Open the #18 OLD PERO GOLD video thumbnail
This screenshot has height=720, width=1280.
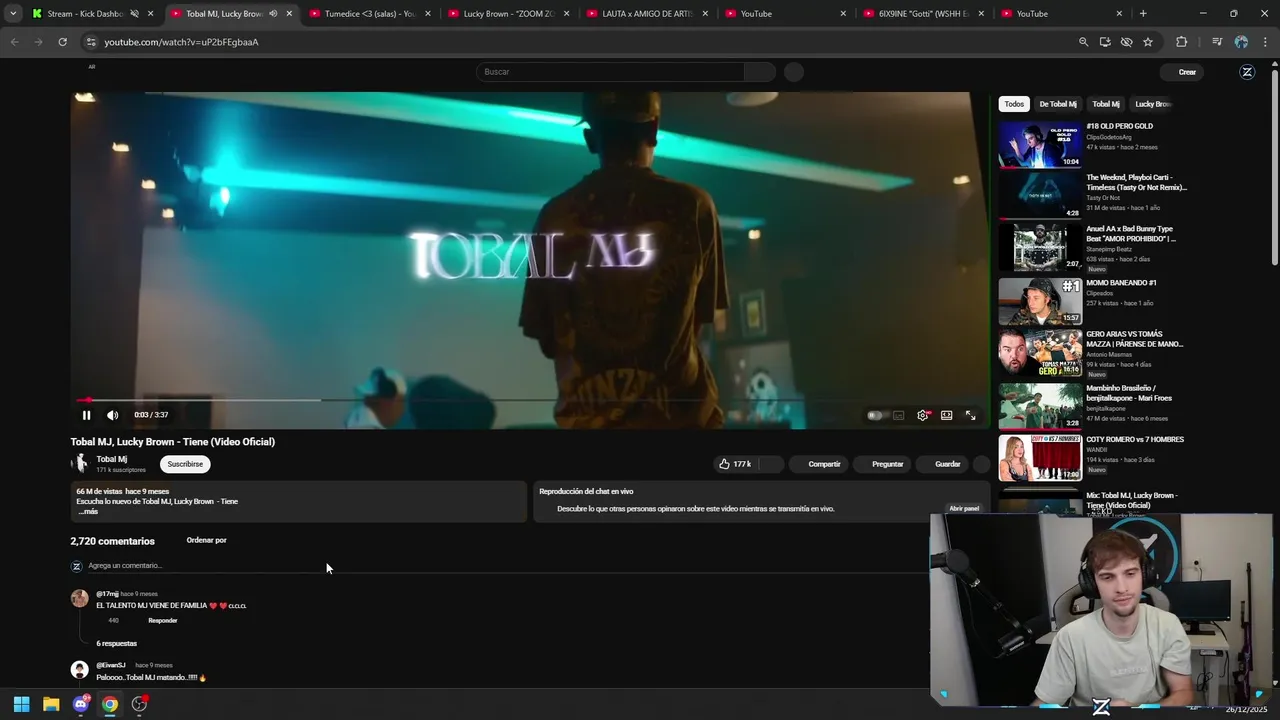pos(1040,144)
